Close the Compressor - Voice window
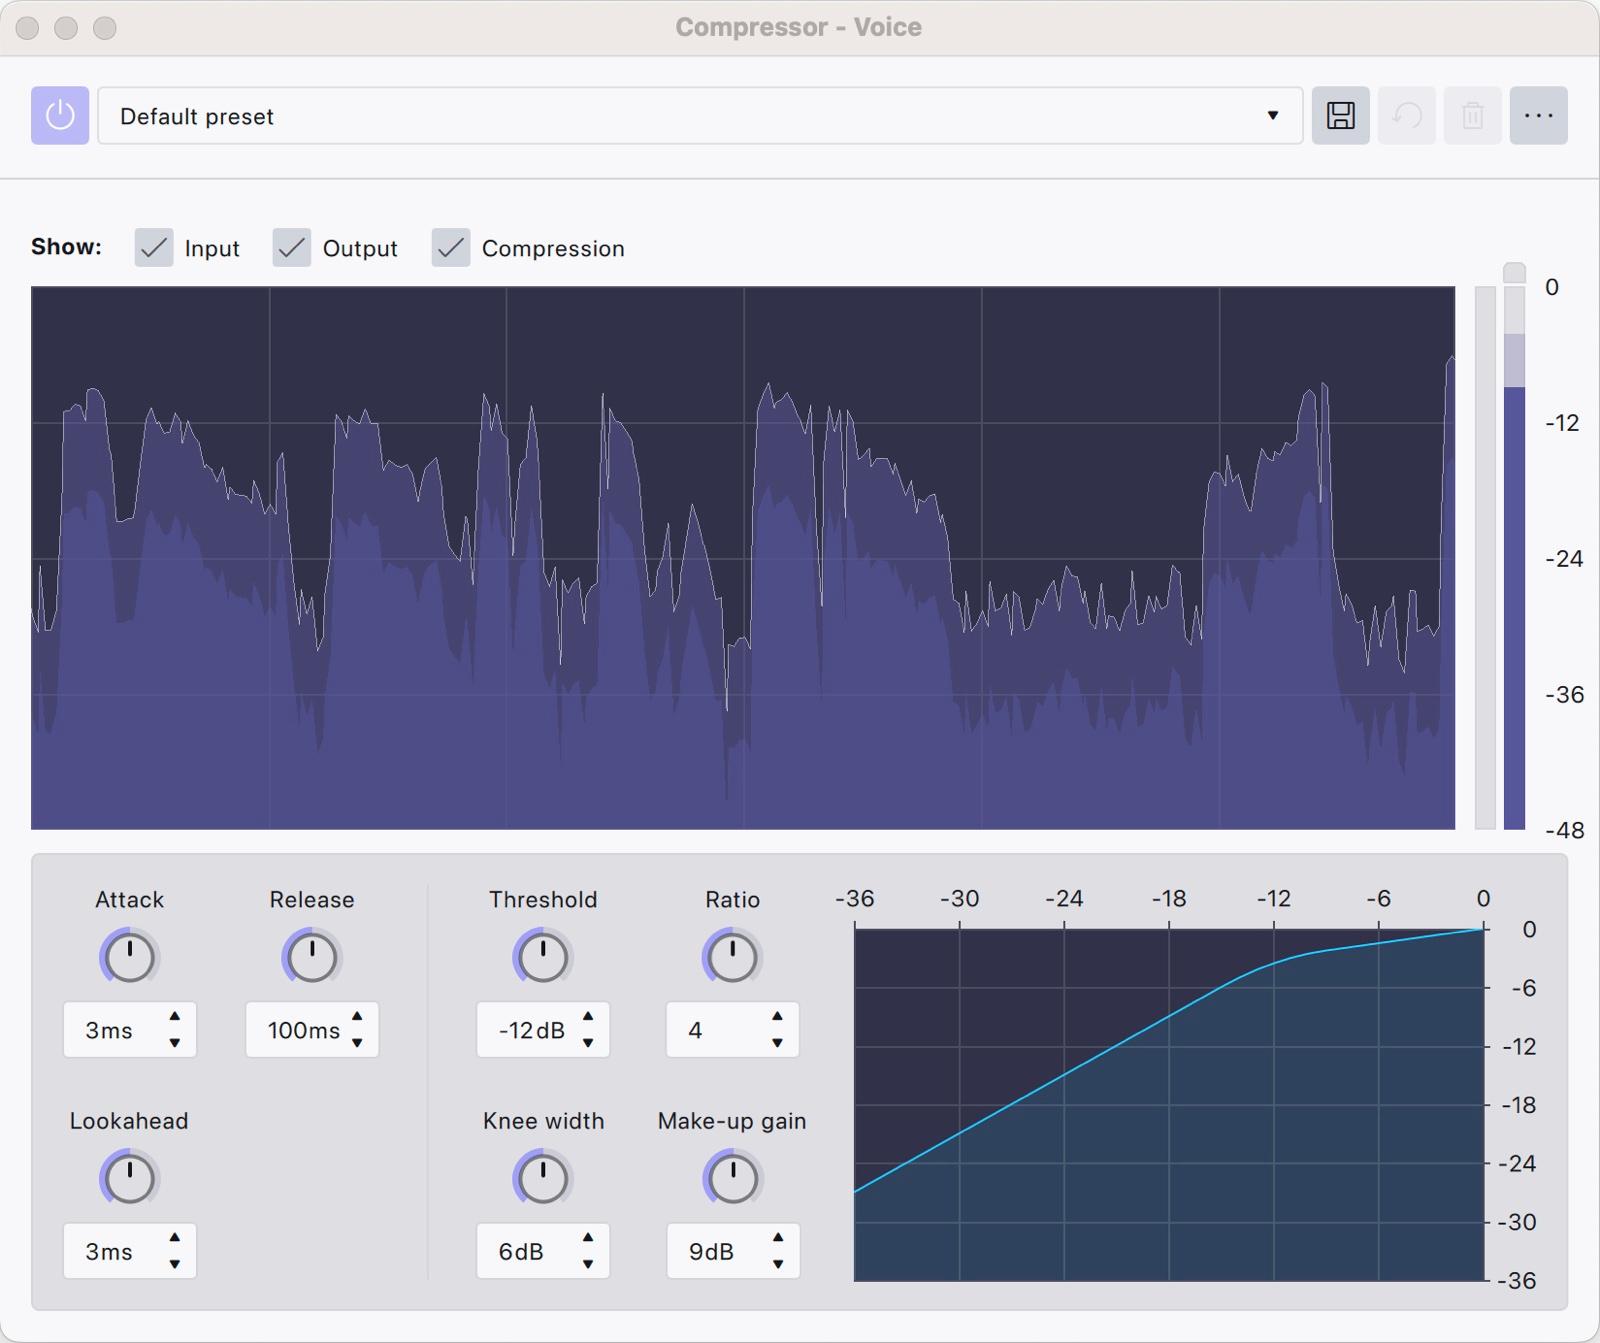Screen dimensions: 1600x1343 [28, 28]
